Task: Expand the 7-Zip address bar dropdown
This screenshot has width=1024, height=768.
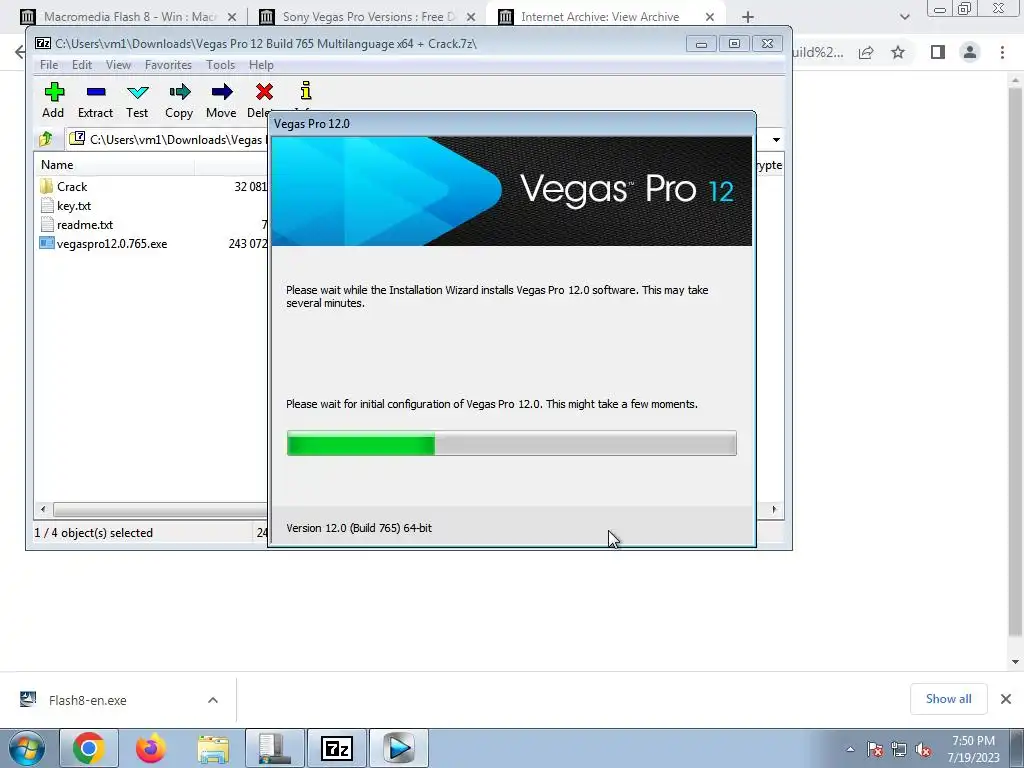Action: click(776, 140)
